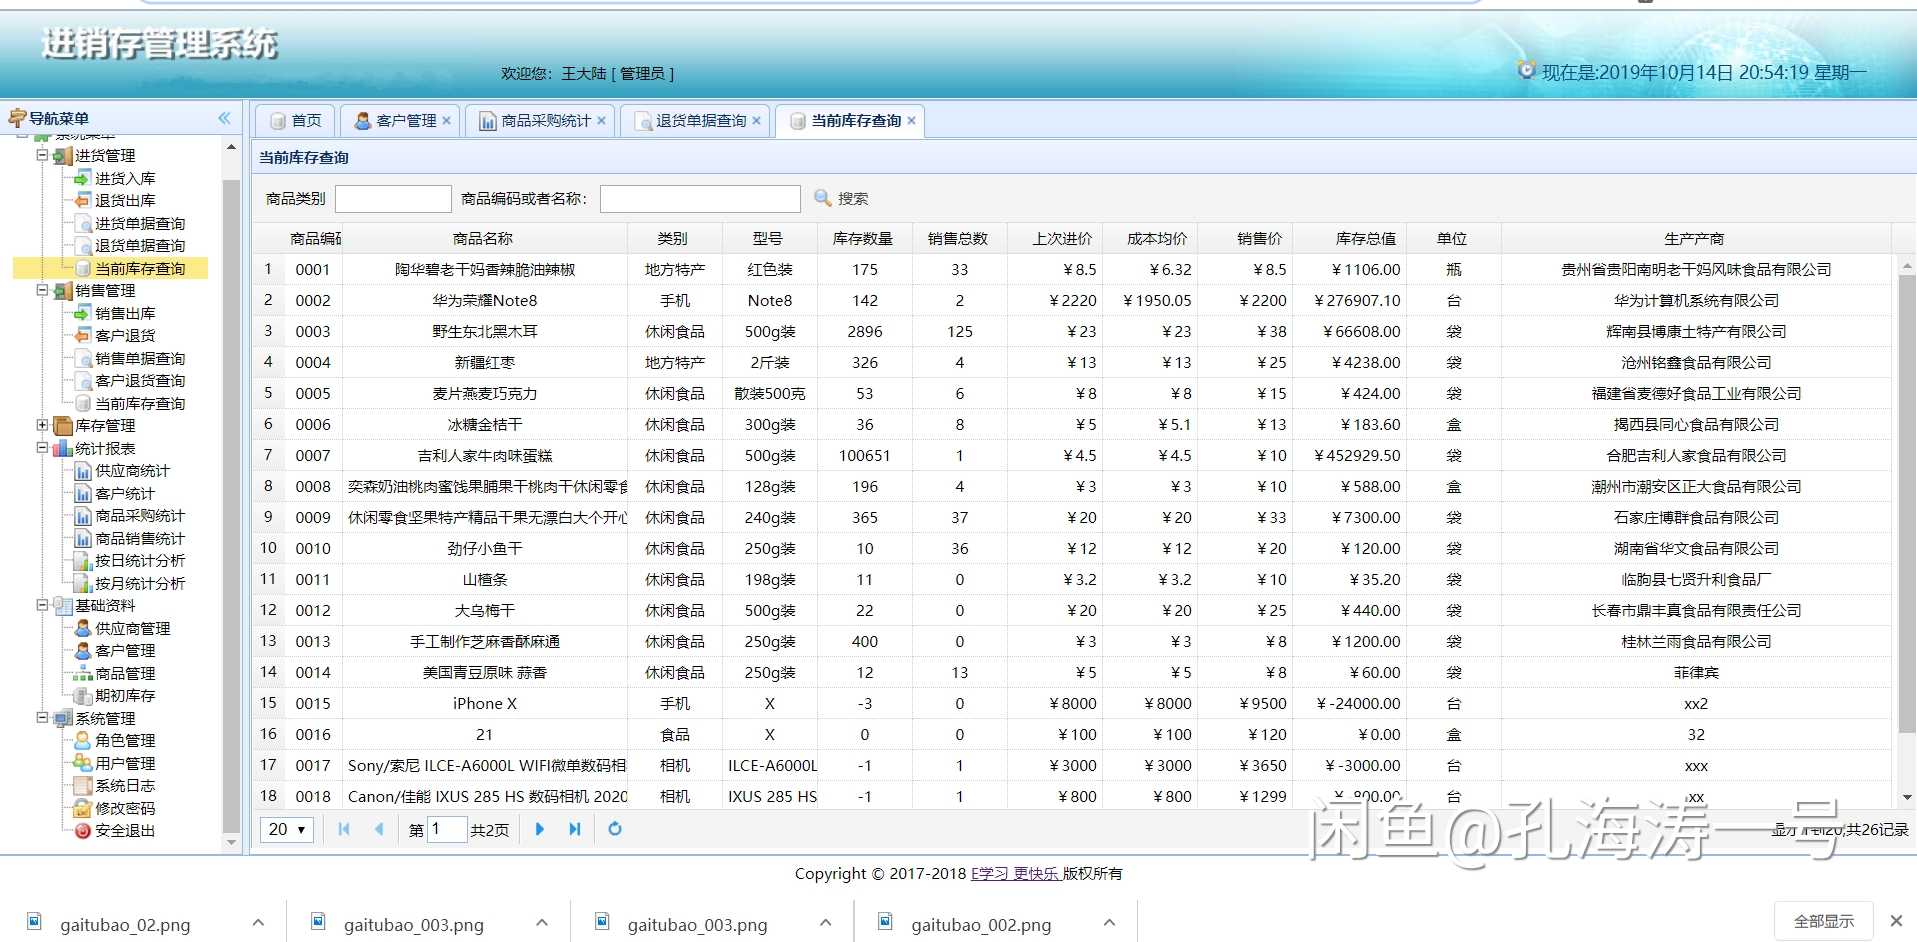Collapse the 基础资料 tree node
The height and width of the screenshot is (942, 1917).
pyautogui.click(x=42, y=605)
